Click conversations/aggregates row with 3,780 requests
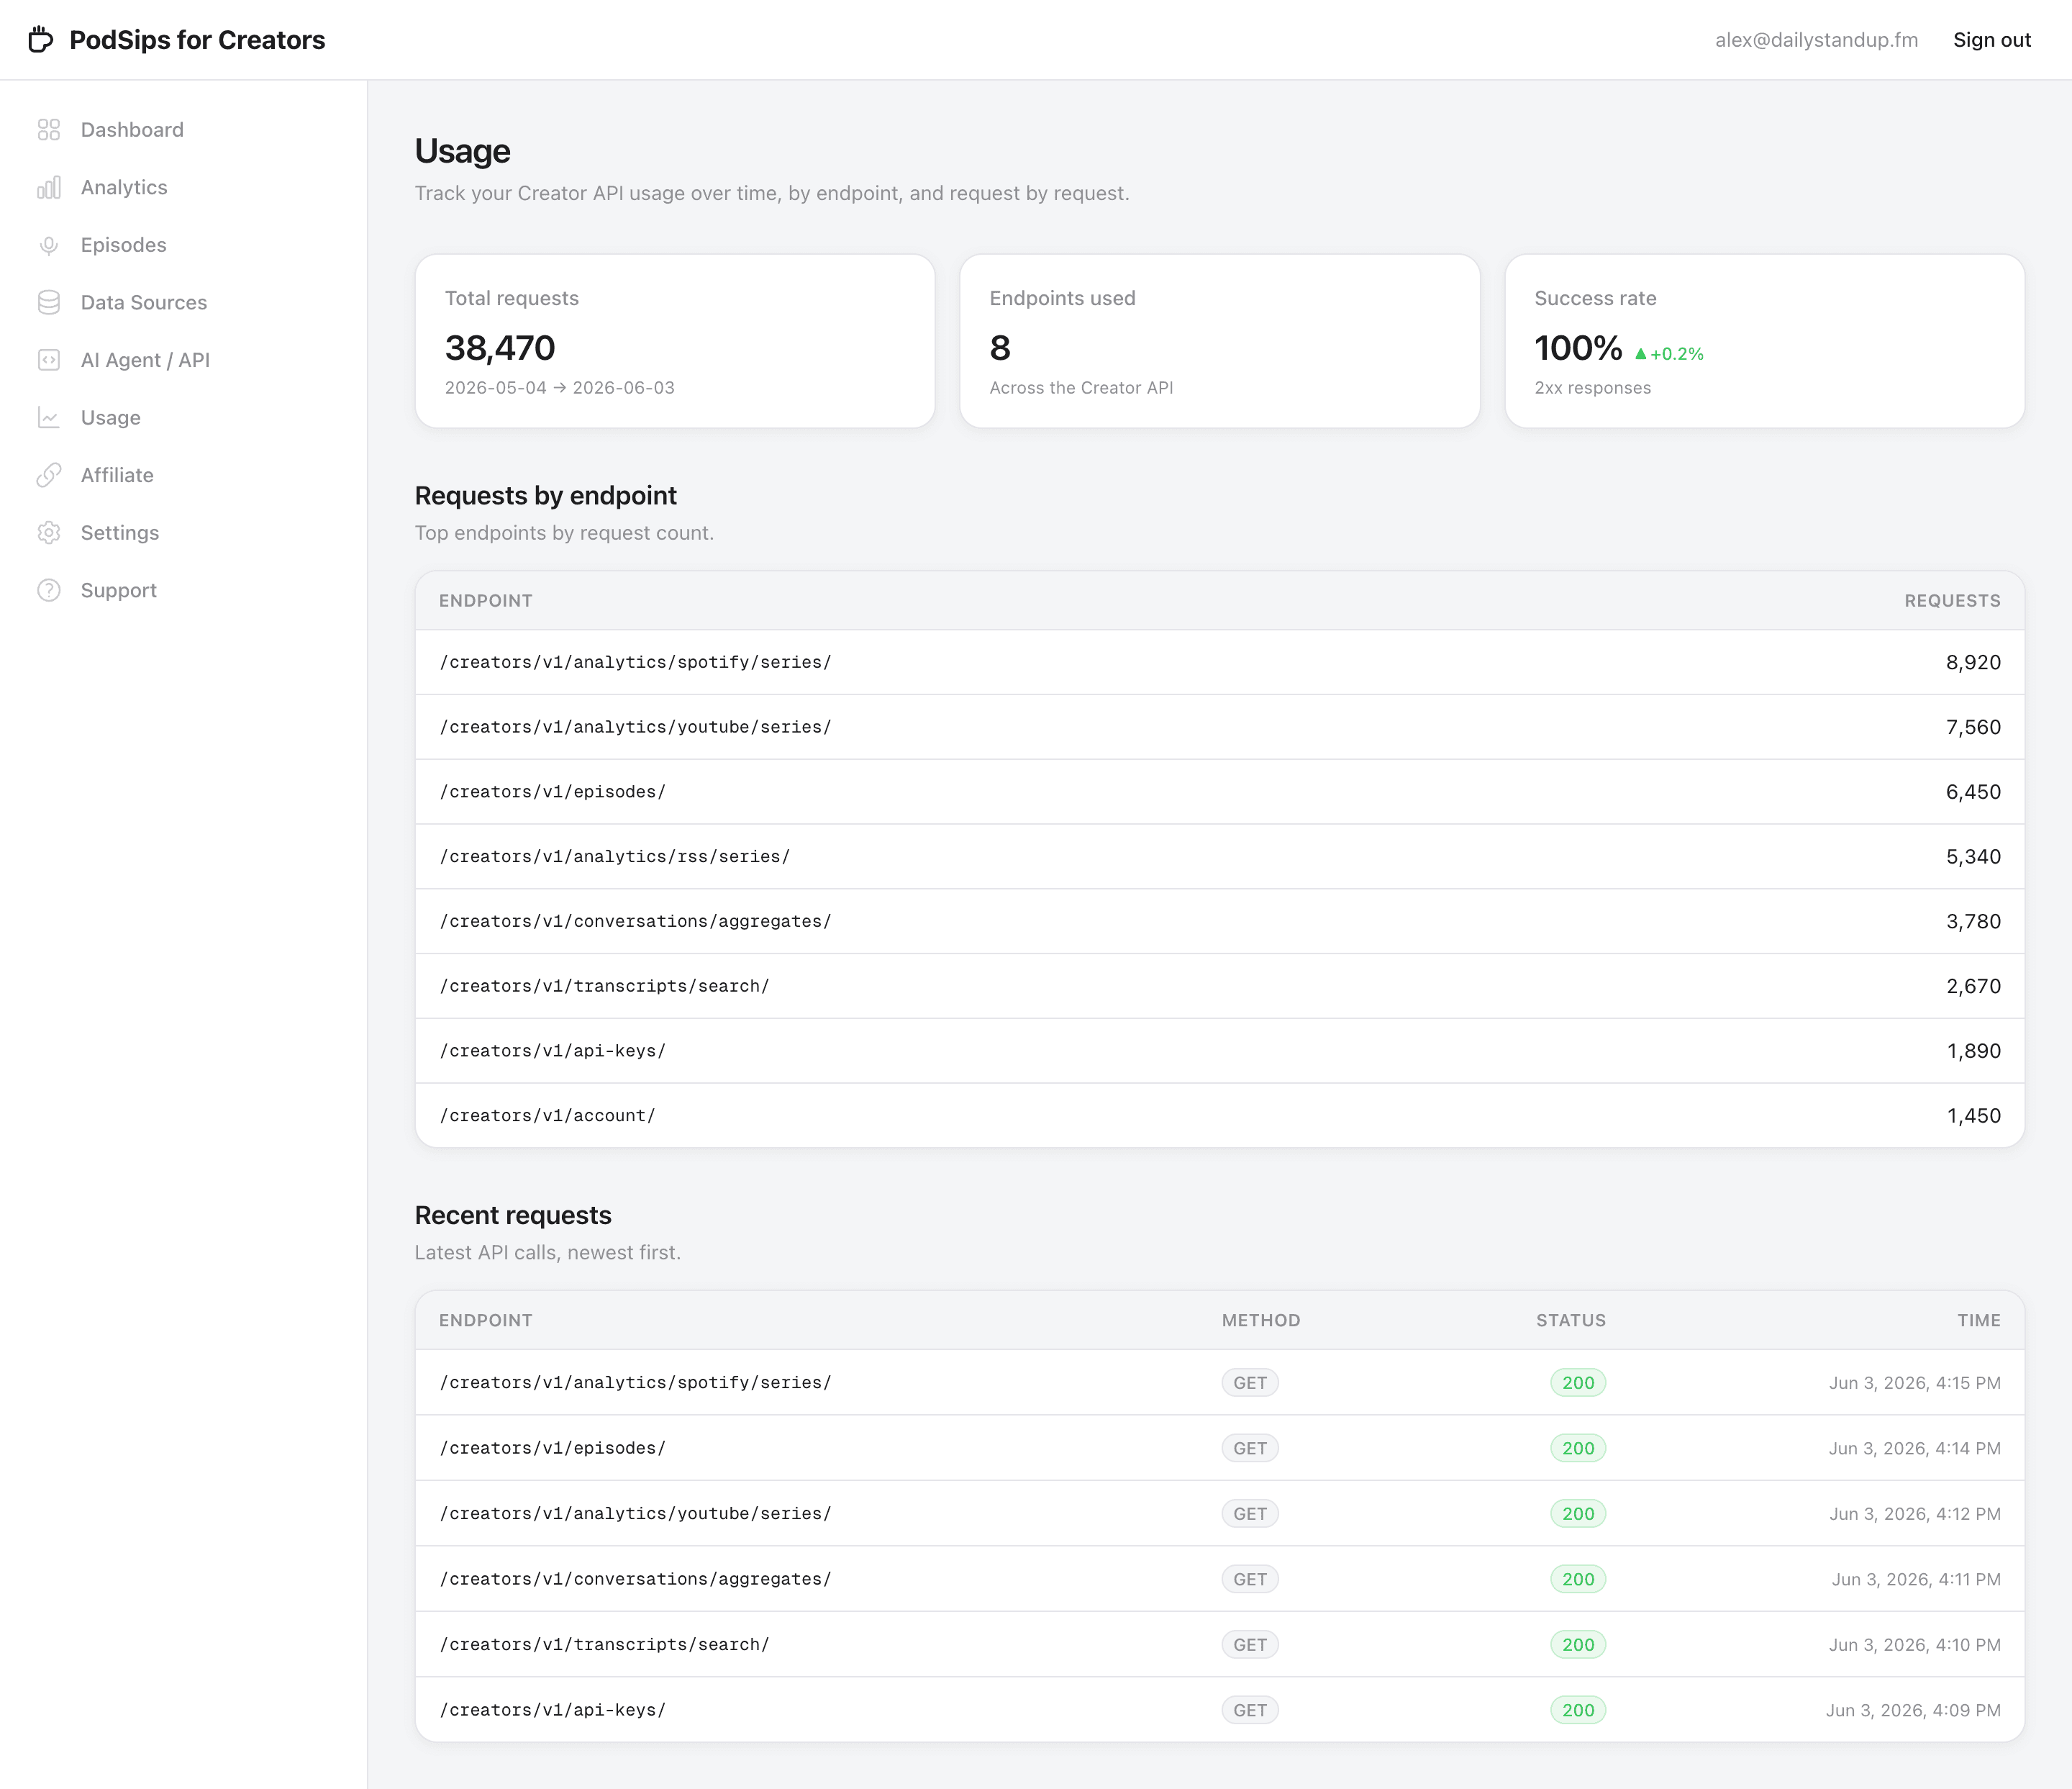 [x=1220, y=921]
